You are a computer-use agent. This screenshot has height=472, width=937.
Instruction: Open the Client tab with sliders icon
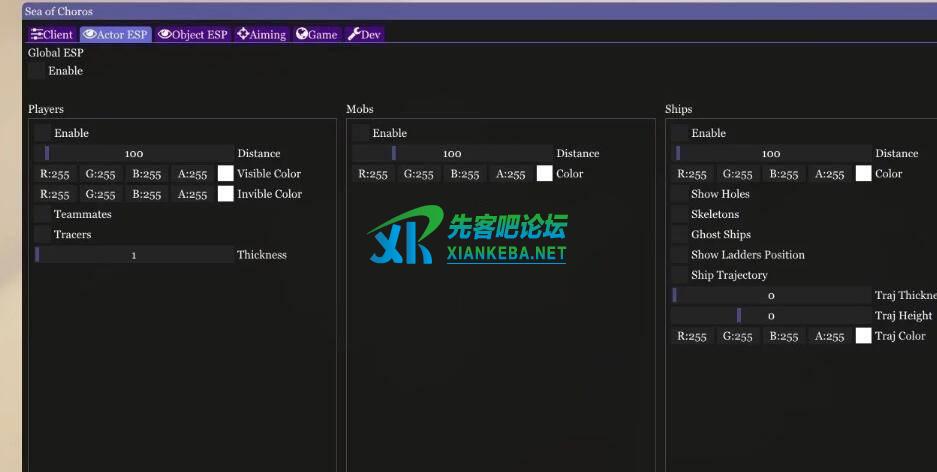52,34
